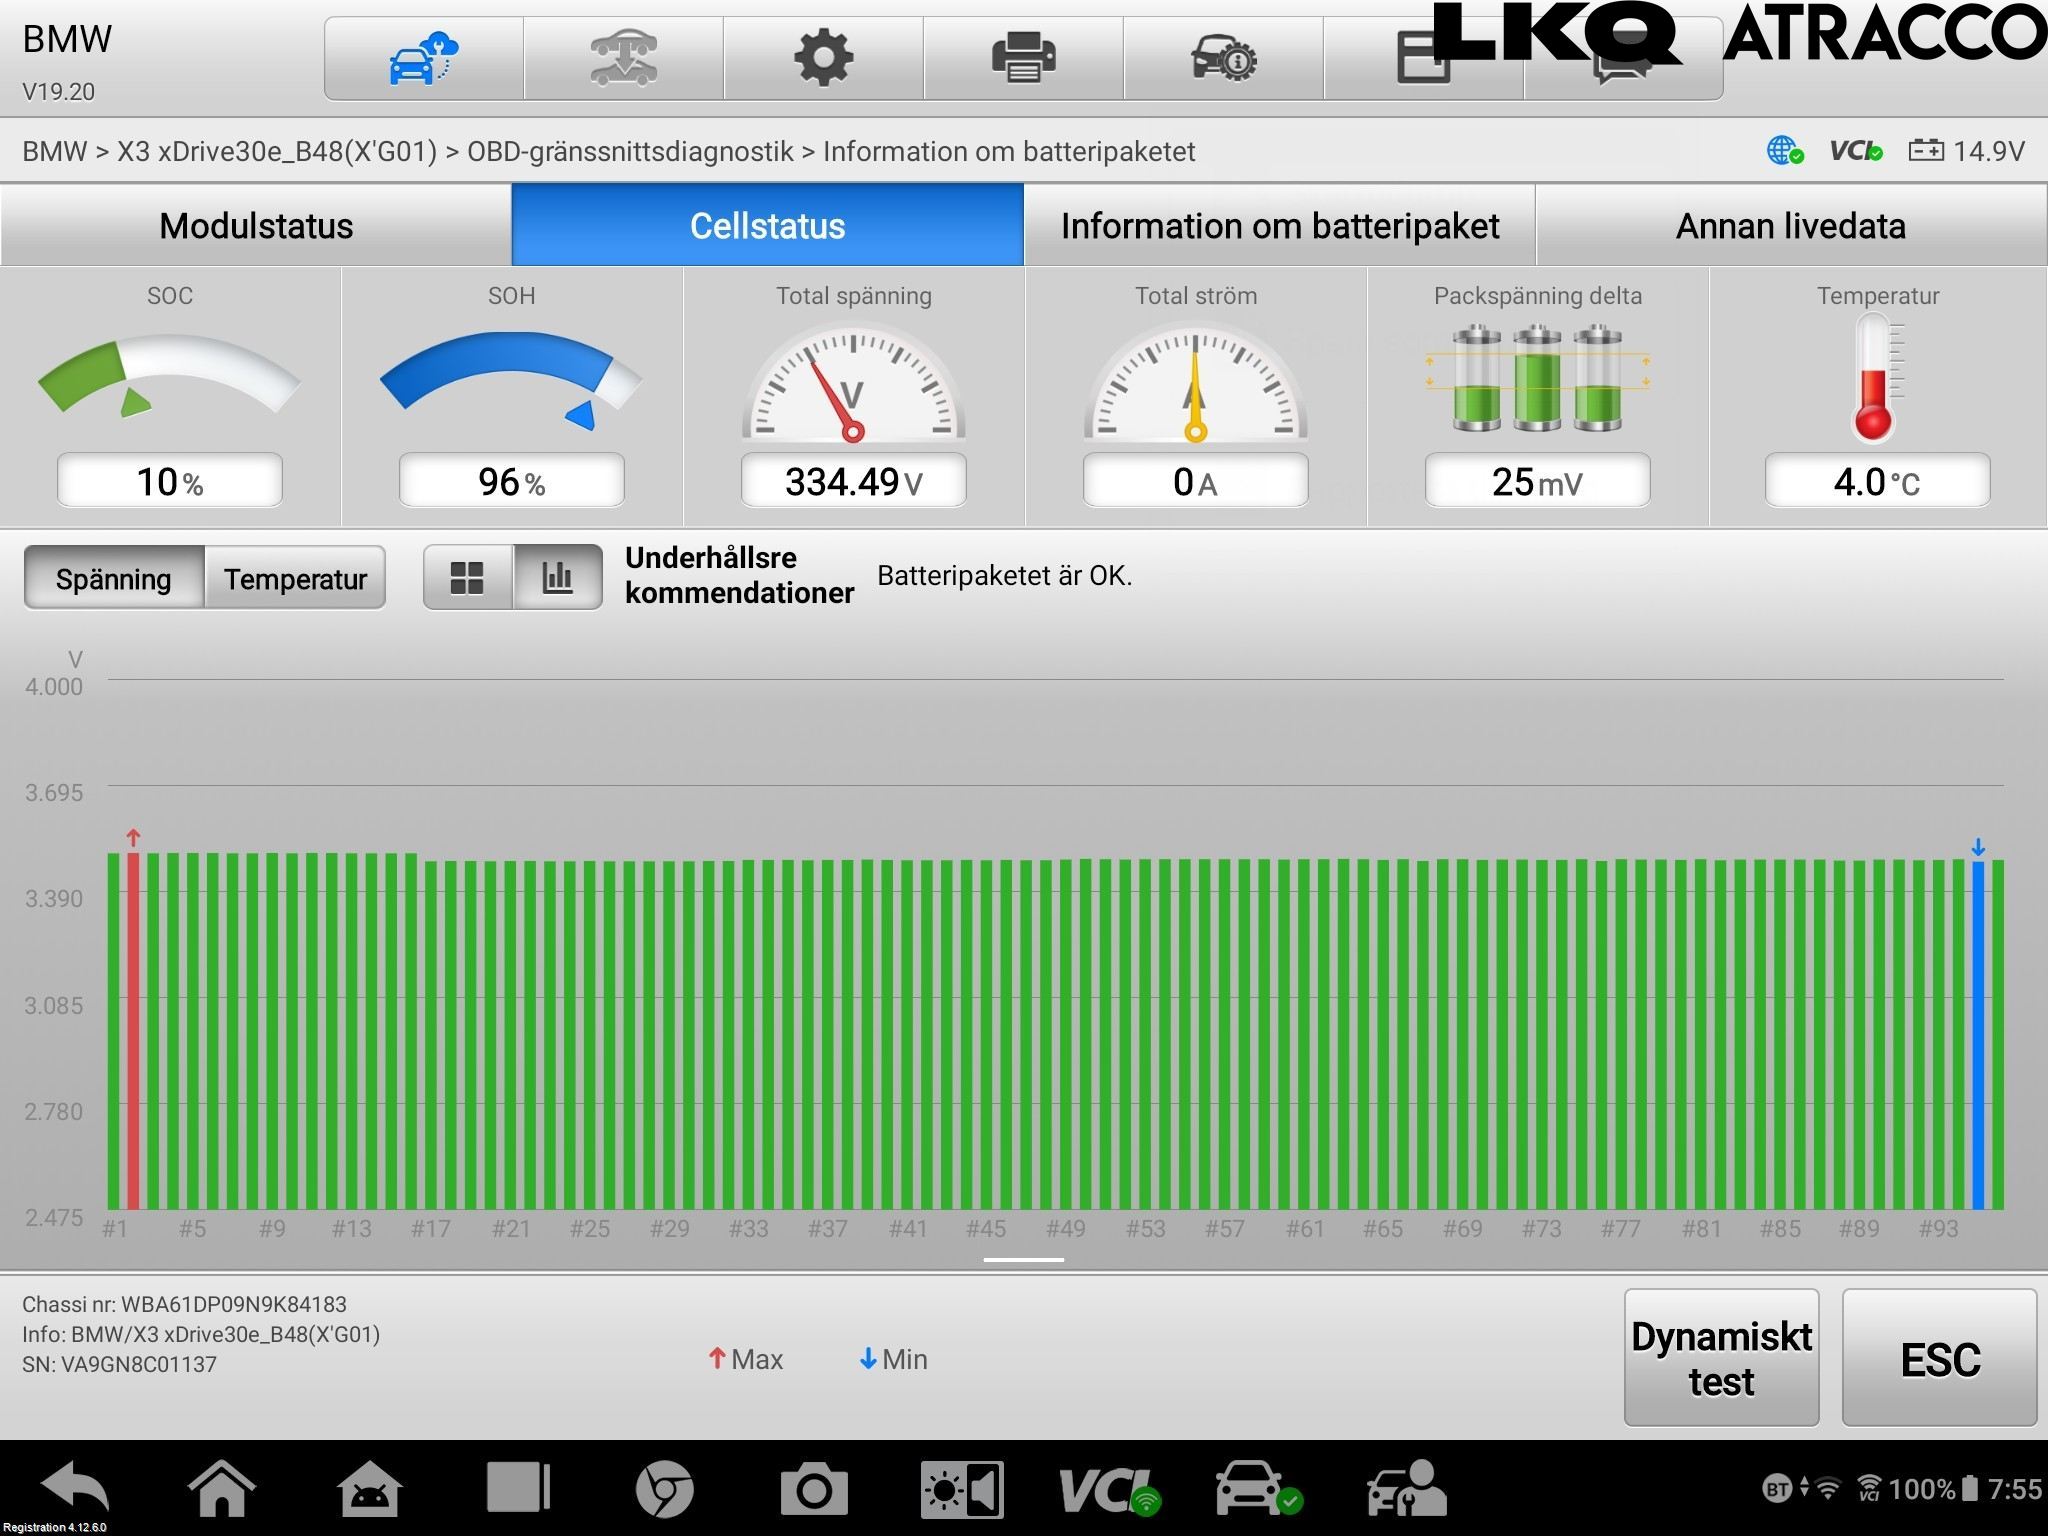This screenshot has height=1536, width=2048.
Task: Open Chrome browser in navigation bar
Action: (x=664, y=1490)
